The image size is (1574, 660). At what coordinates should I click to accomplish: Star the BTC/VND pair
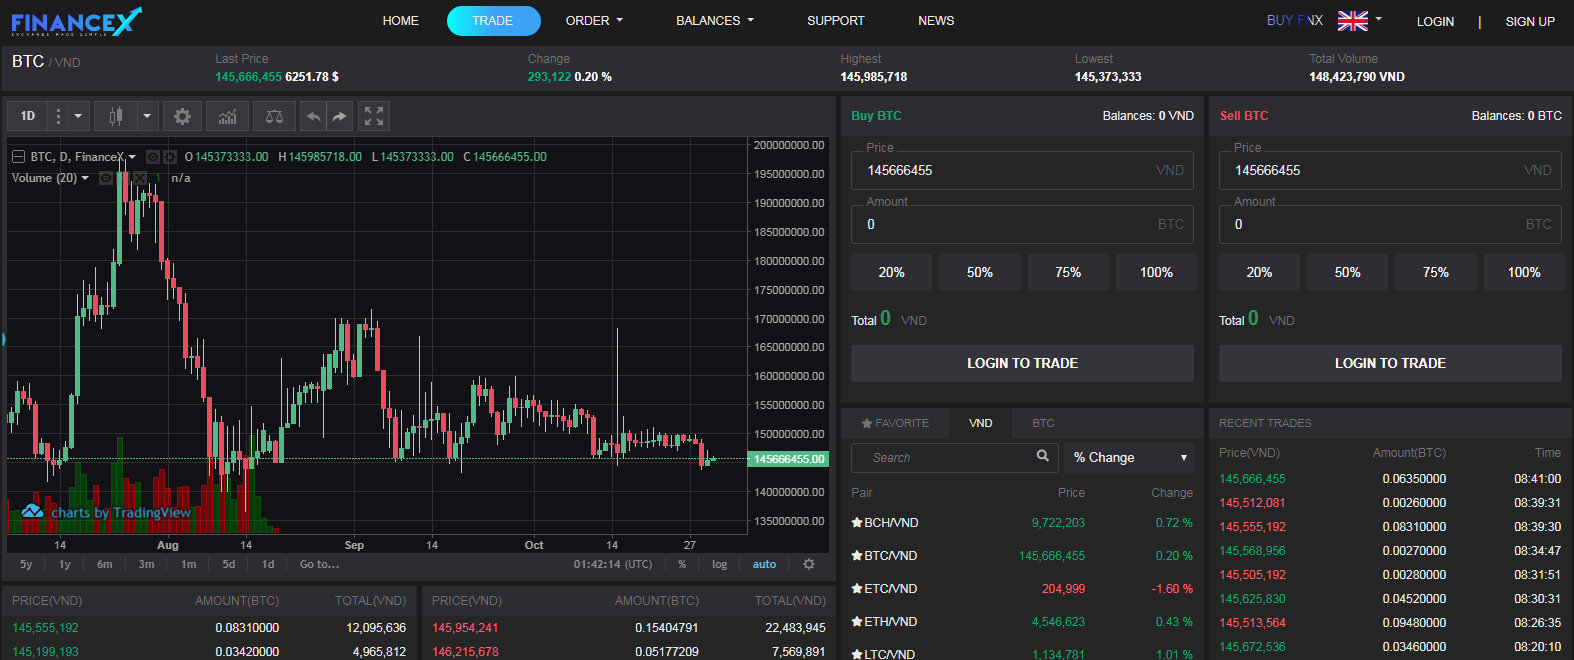coord(856,556)
